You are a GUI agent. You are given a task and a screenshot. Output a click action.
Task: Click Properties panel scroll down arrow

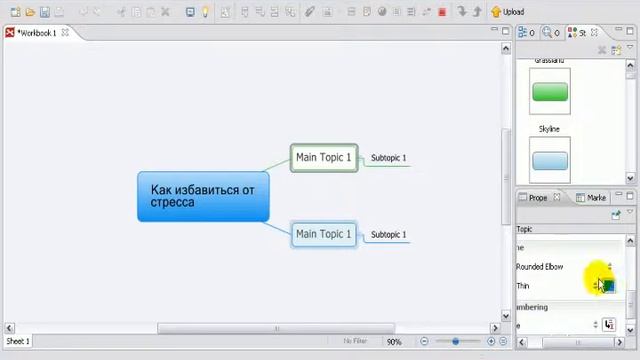pos(630,330)
